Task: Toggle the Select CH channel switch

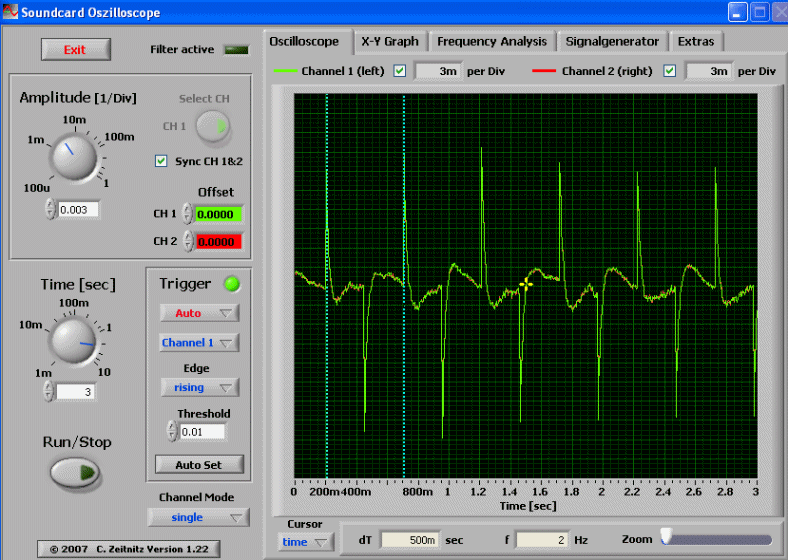Action: coord(213,126)
